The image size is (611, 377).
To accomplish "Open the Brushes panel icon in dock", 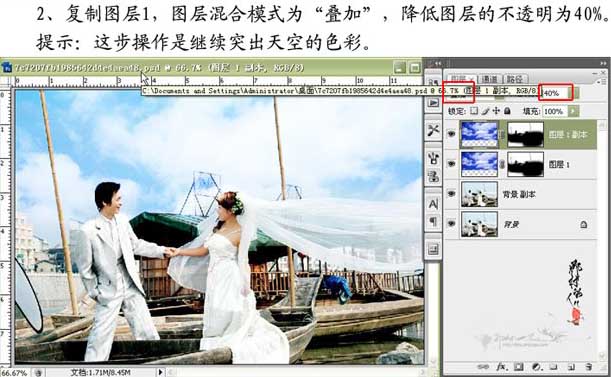I will [x=433, y=158].
